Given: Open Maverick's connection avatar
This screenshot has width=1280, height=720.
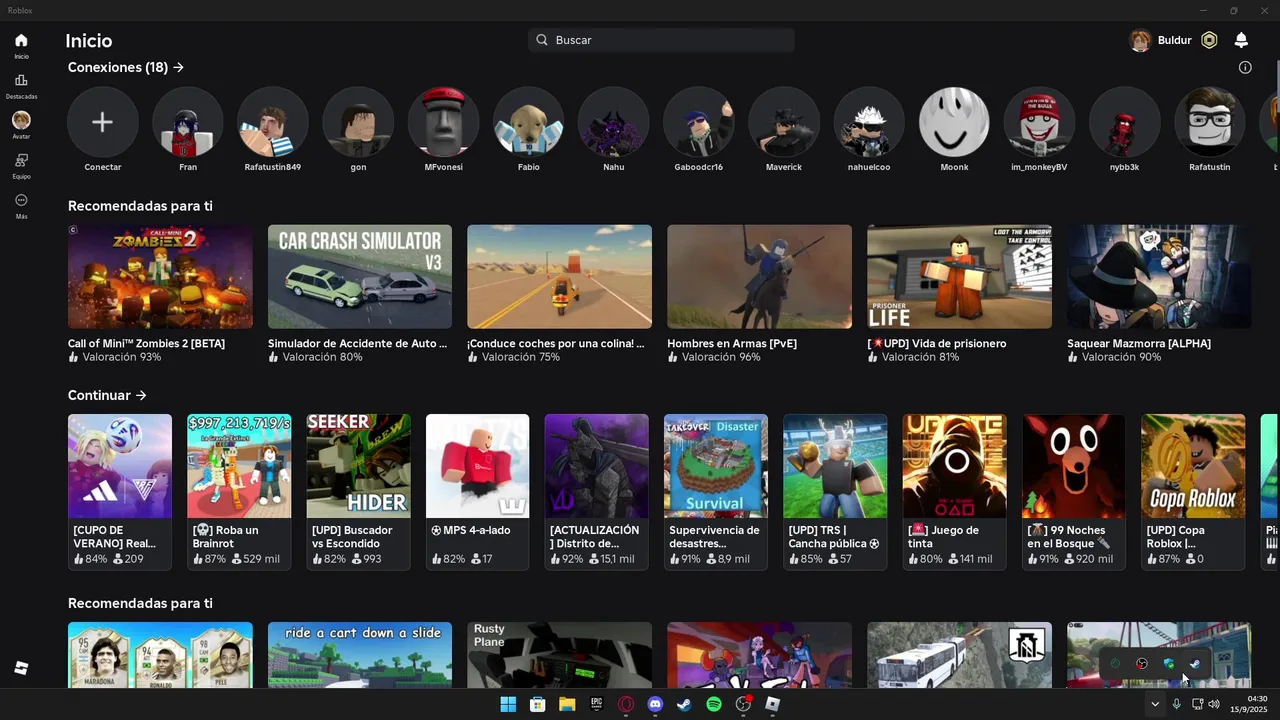Looking at the screenshot, I should pyautogui.click(x=784, y=122).
